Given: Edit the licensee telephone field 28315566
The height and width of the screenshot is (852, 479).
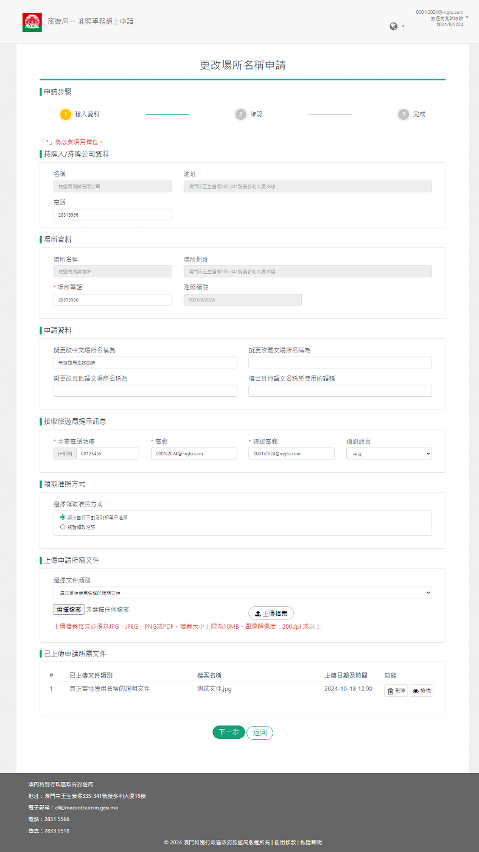Looking at the screenshot, I should 112,215.
